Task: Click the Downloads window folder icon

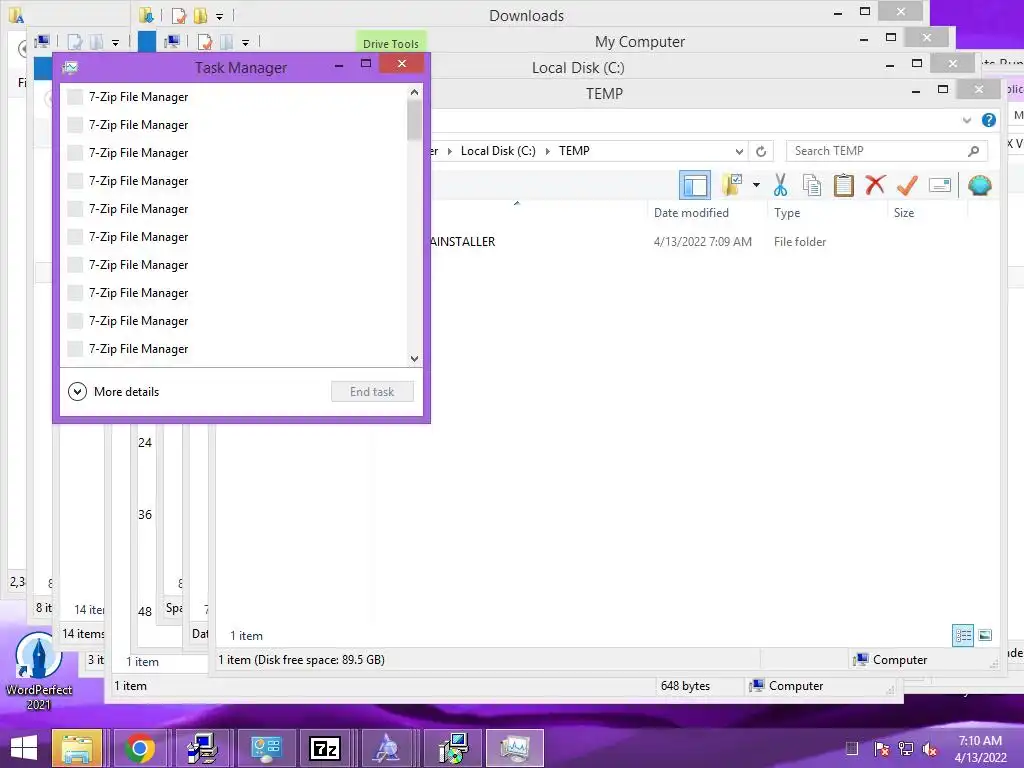Action: point(146,15)
